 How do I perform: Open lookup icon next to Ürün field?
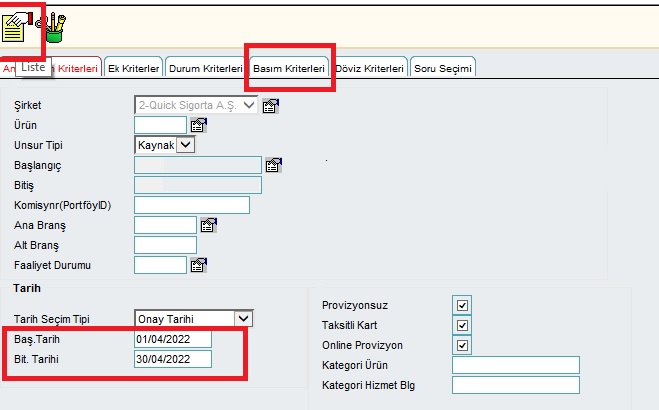pyautogui.click(x=197, y=125)
